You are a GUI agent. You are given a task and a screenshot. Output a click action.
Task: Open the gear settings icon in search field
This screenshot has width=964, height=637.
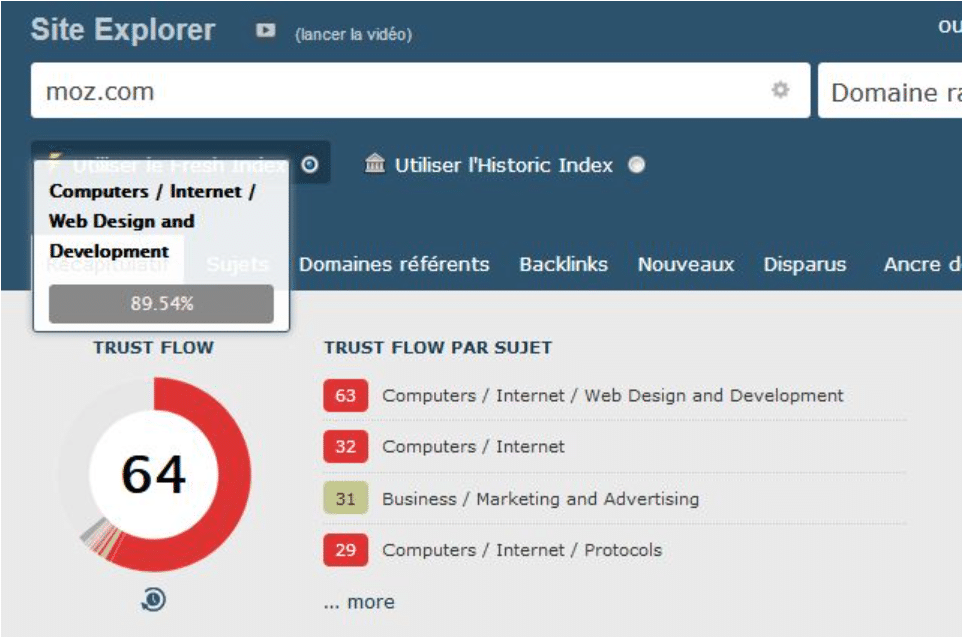[780, 90]
